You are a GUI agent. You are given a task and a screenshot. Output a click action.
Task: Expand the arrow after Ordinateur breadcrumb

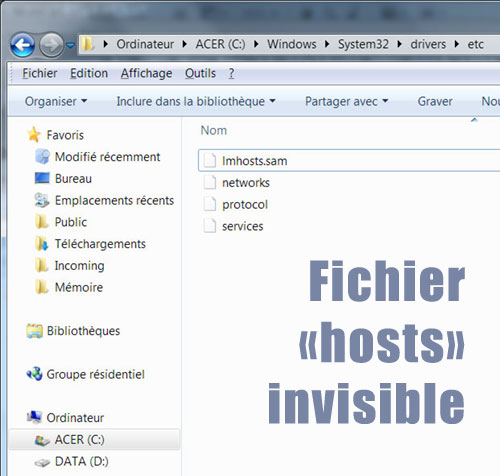pyautogui.click(x=185, y=44)
